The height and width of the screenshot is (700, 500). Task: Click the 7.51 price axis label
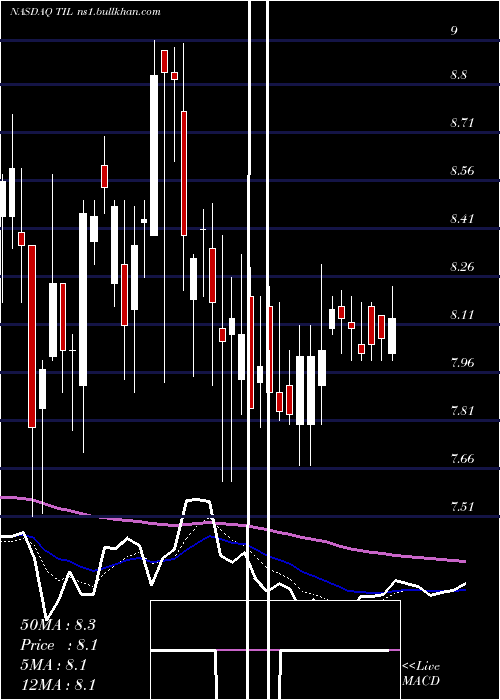pos(462,506)
